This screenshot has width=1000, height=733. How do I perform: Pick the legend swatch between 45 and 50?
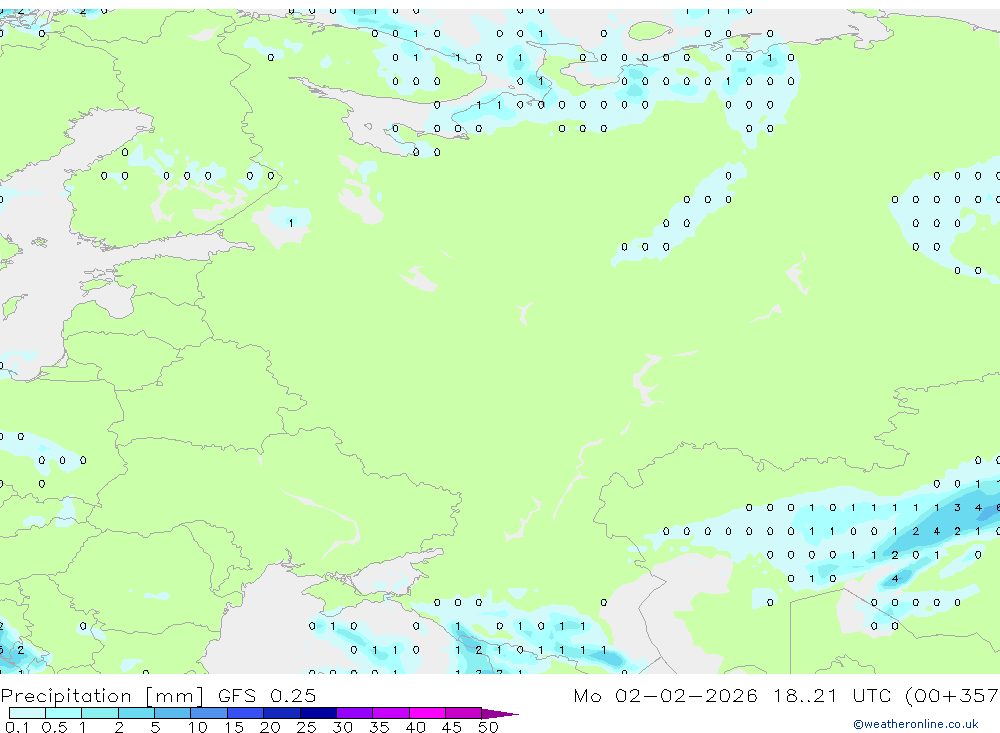point(464,713)
